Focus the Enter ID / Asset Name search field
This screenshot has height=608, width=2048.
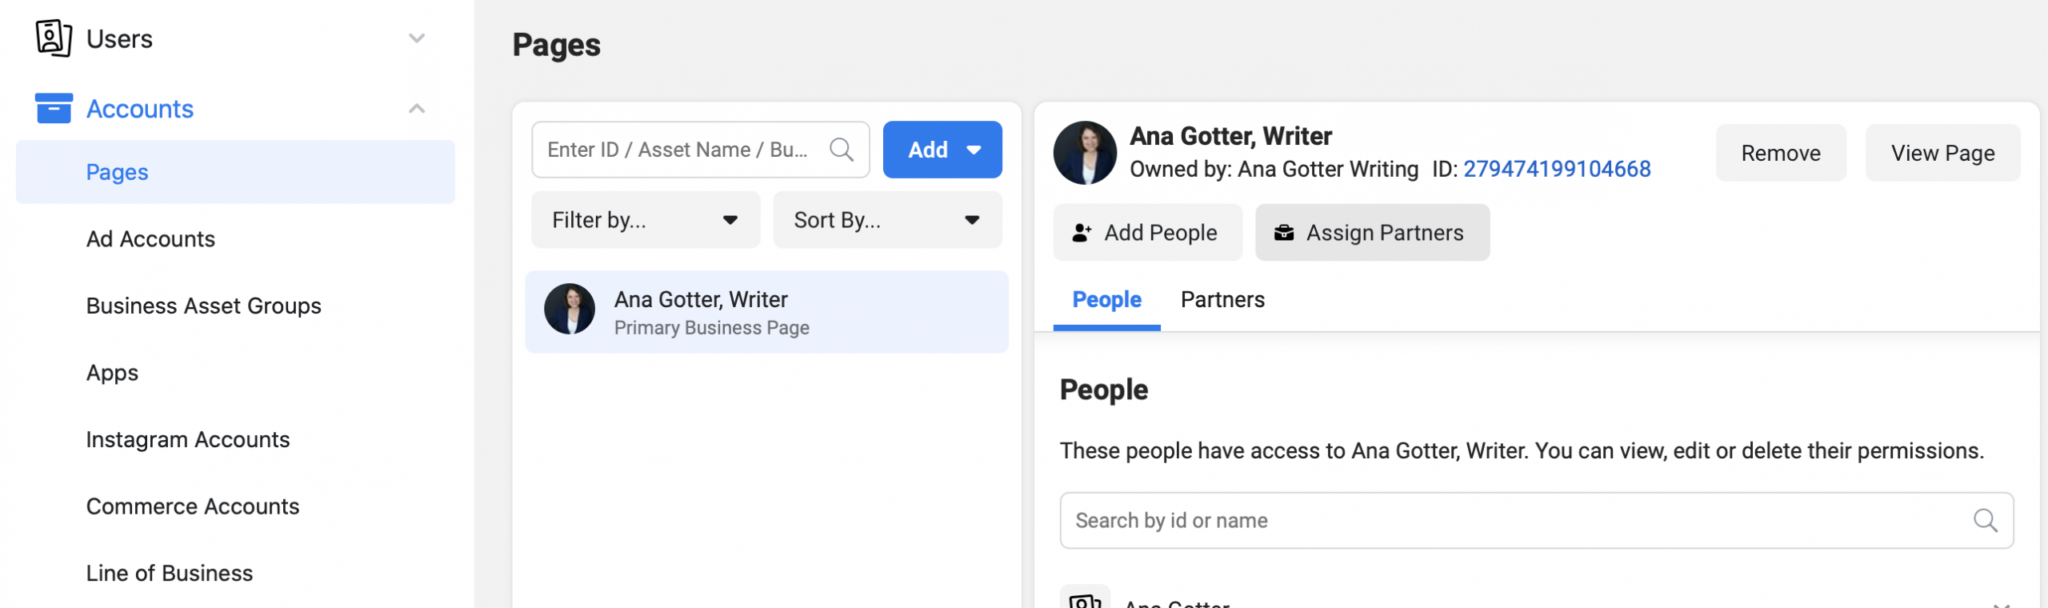click(700, 150)
